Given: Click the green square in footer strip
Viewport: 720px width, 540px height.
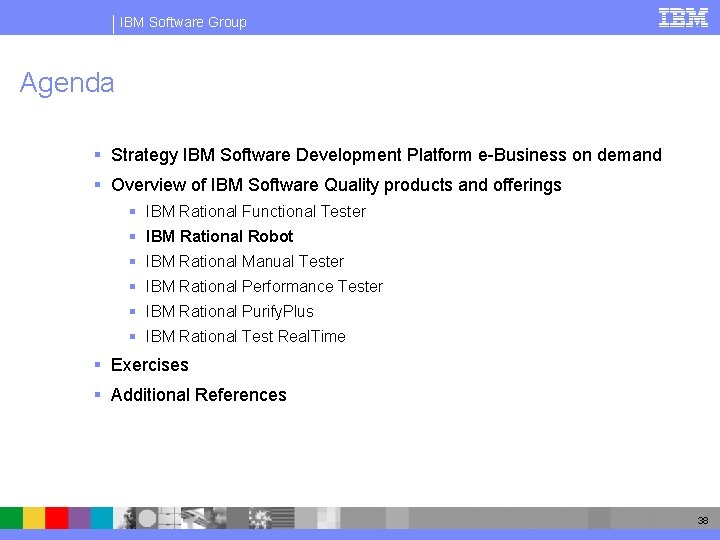Looking at the screenshot, I should (11, 518).
